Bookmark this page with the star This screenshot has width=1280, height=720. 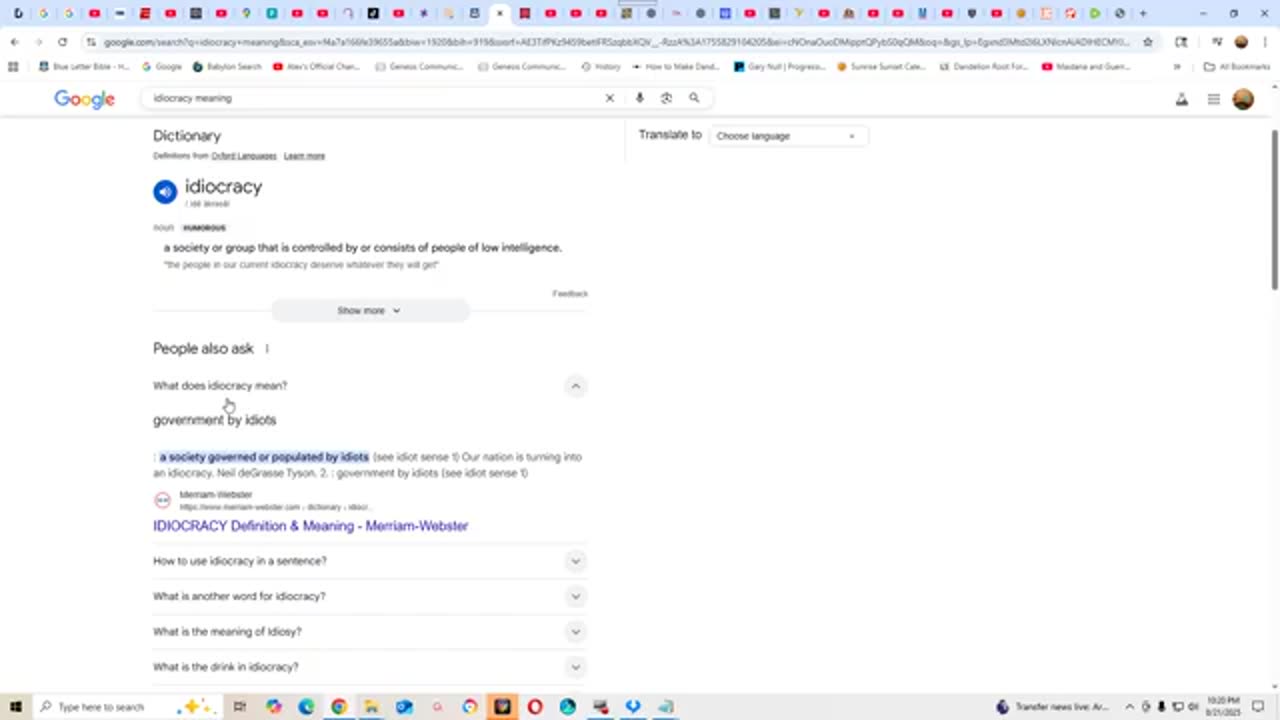click(x=1148, y=42)
